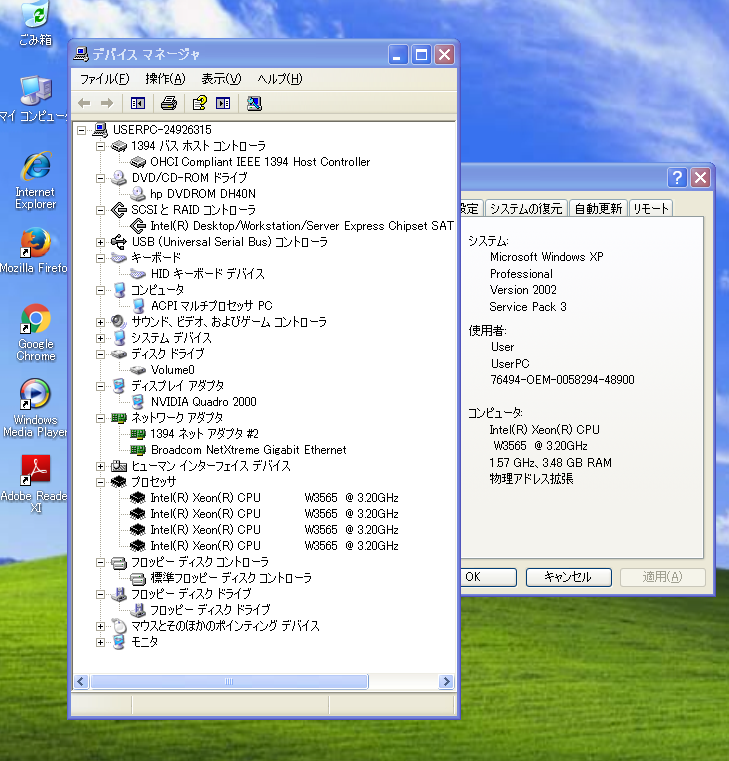Switch to 自動更新 tab
The image size is (729, 761).
point(598,209)
